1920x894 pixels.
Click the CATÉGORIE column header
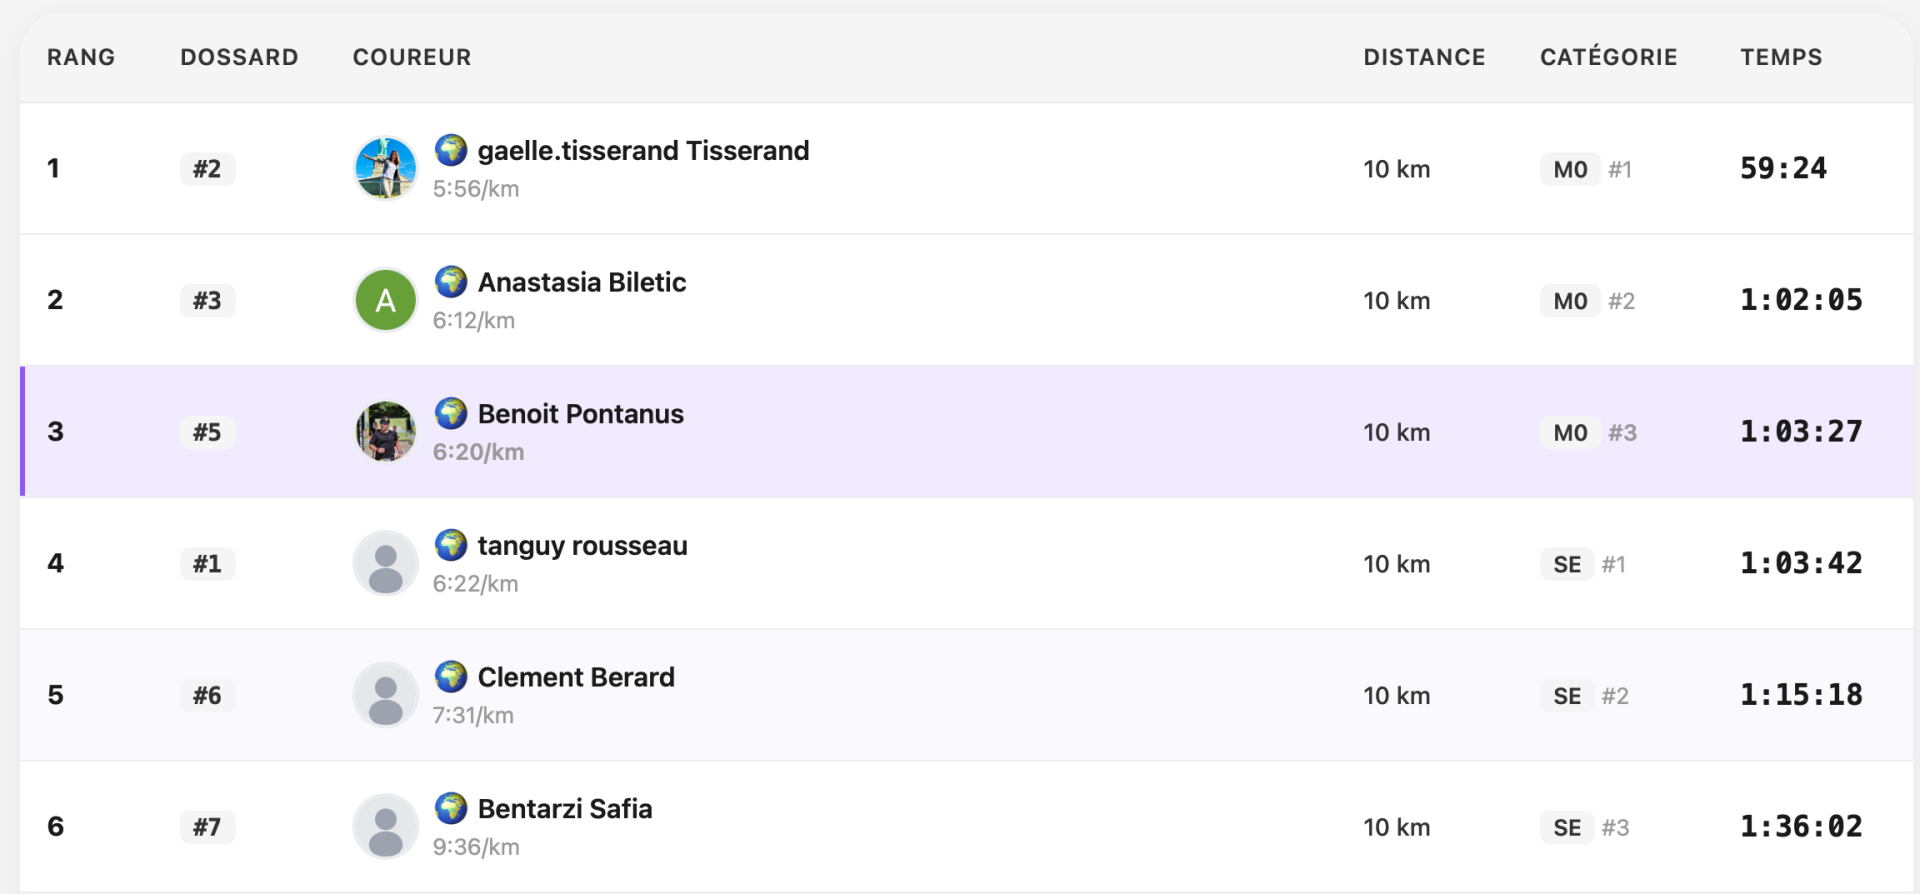click(1608, 57)
